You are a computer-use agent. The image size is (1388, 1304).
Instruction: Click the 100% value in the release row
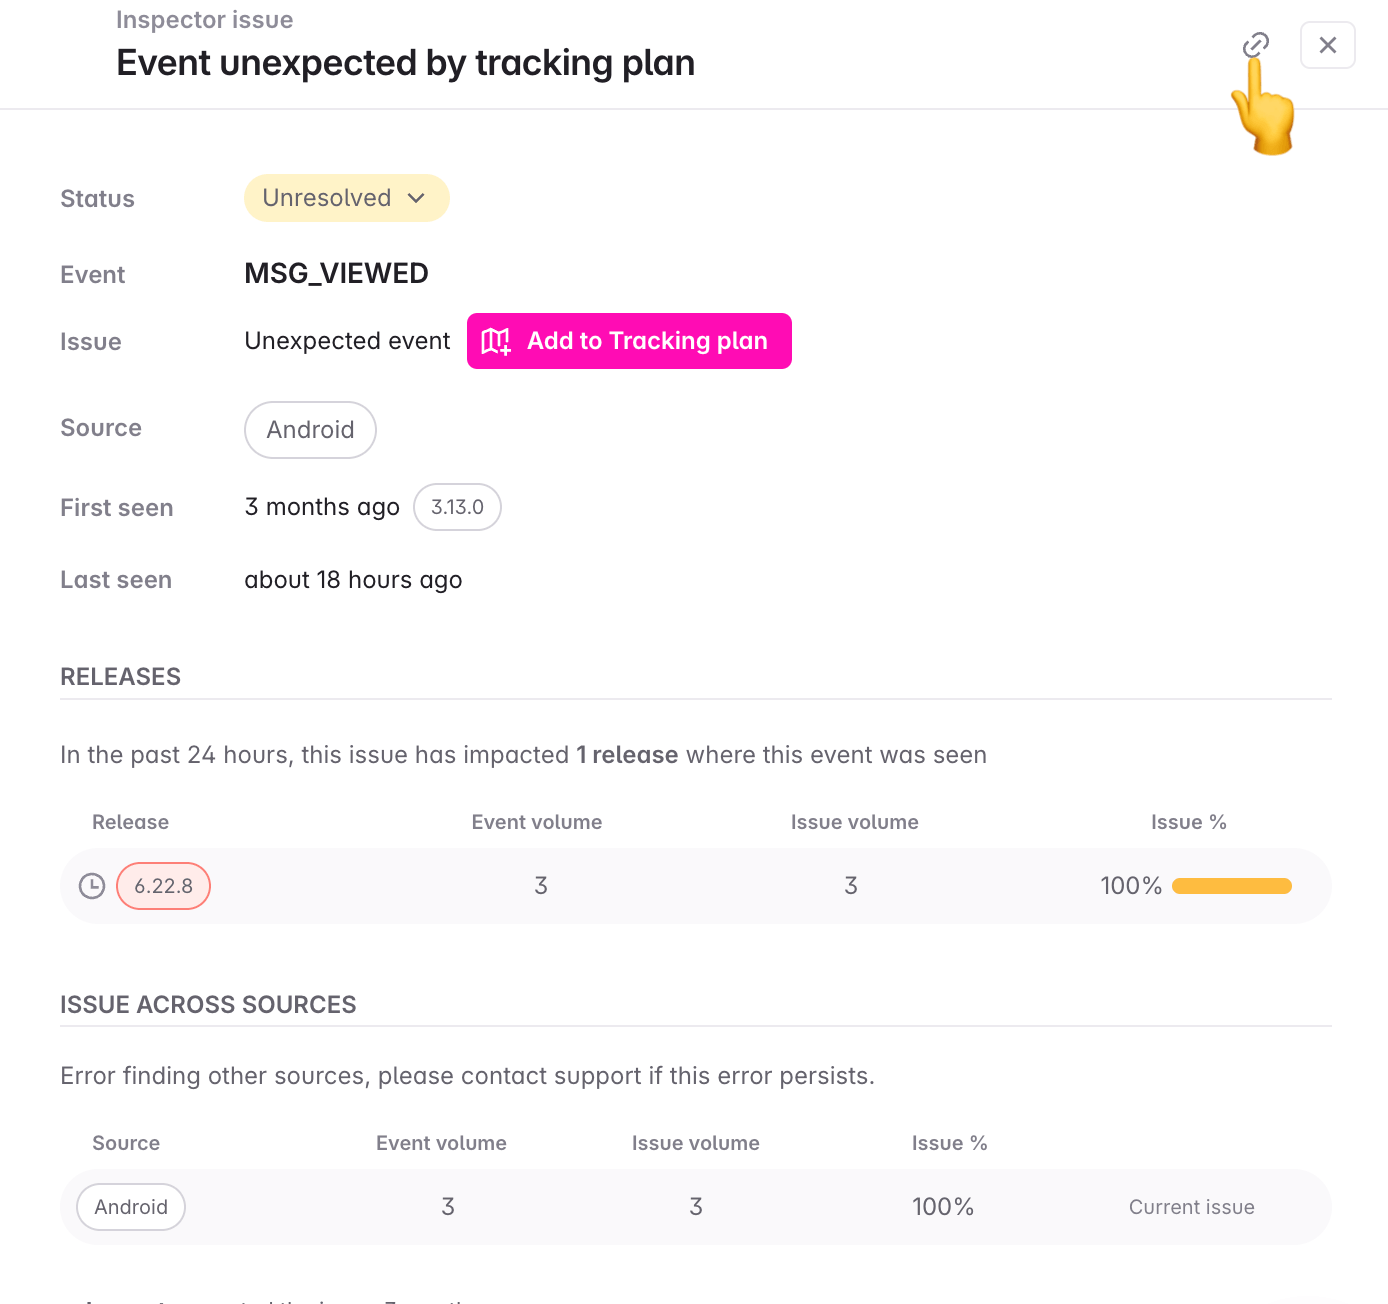point(1130,886)
